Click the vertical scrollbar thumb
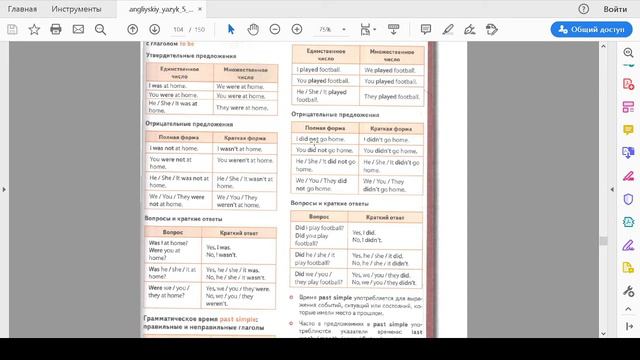Image resolution: width=640 pixels, height=360 pixels. point(604,241)
